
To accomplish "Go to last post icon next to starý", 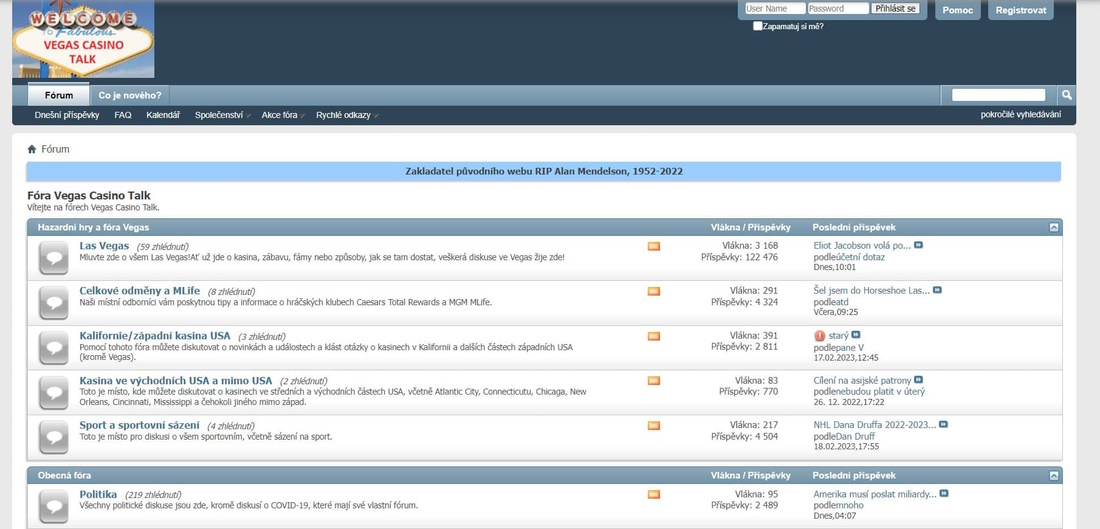I will pyautogui.click(x=856, y=335).
